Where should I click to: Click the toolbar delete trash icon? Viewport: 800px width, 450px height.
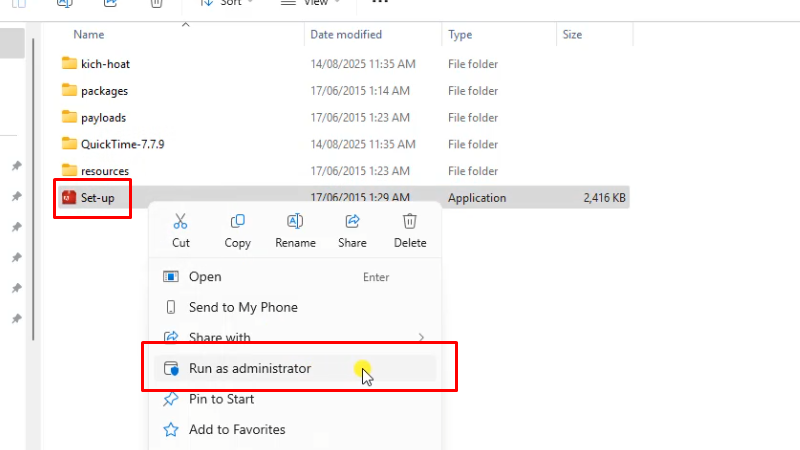click(x=156, y=3)
